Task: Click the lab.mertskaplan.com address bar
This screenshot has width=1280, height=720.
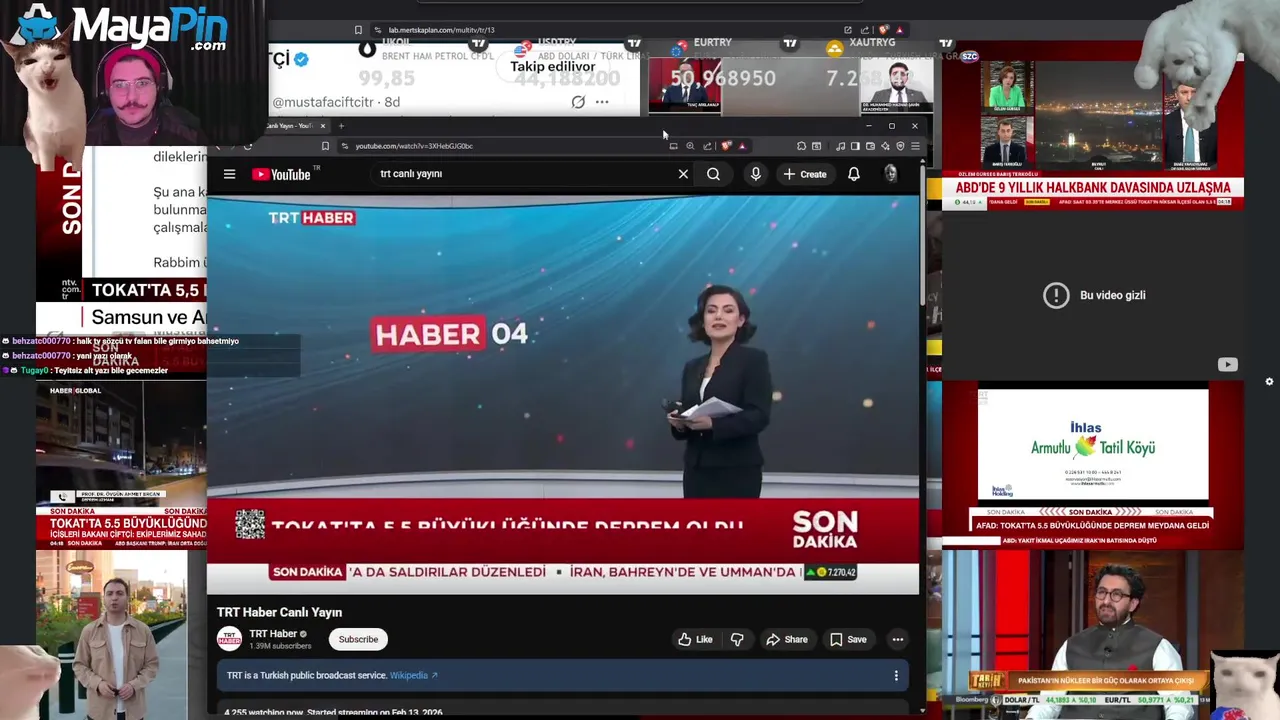Action: tap(441, 30)
